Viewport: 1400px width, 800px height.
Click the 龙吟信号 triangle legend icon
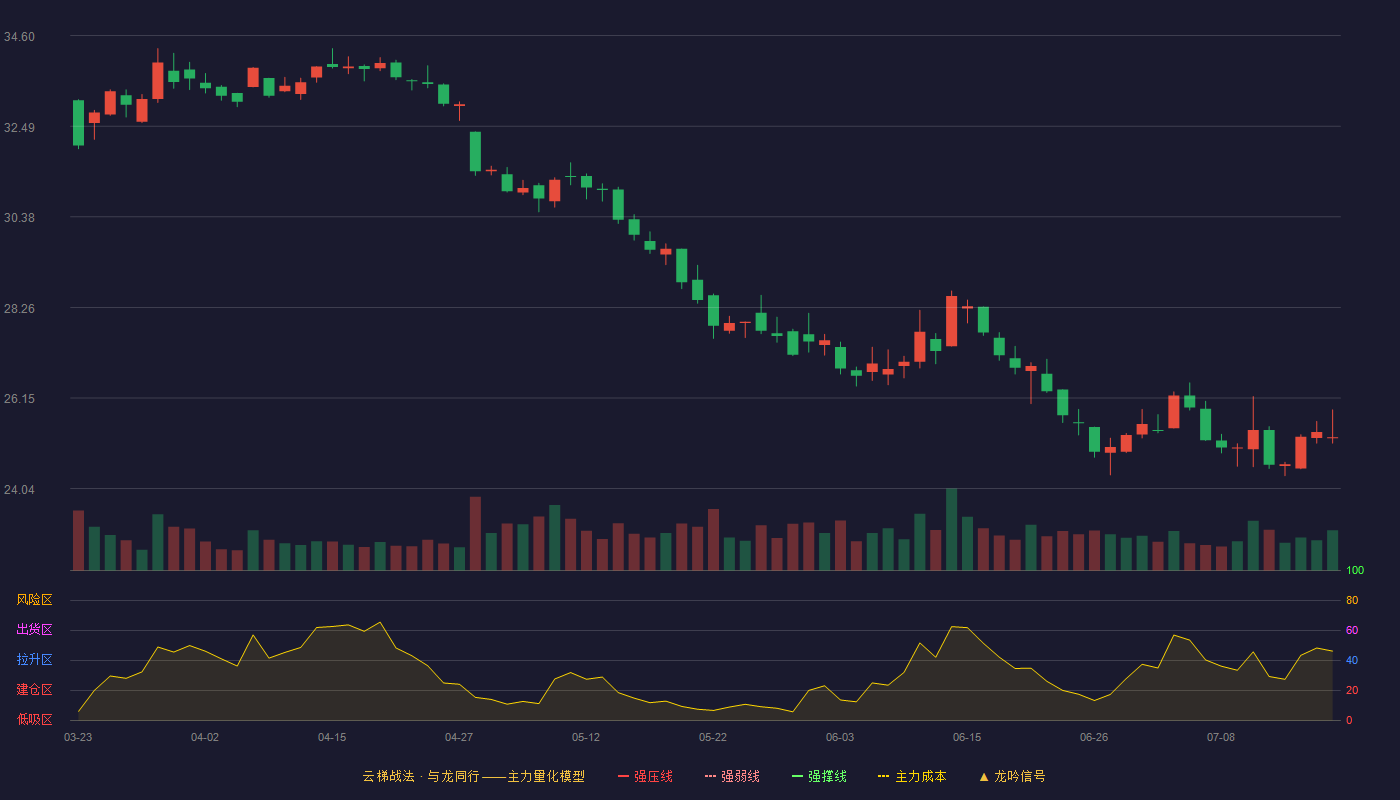coord(984,776)
